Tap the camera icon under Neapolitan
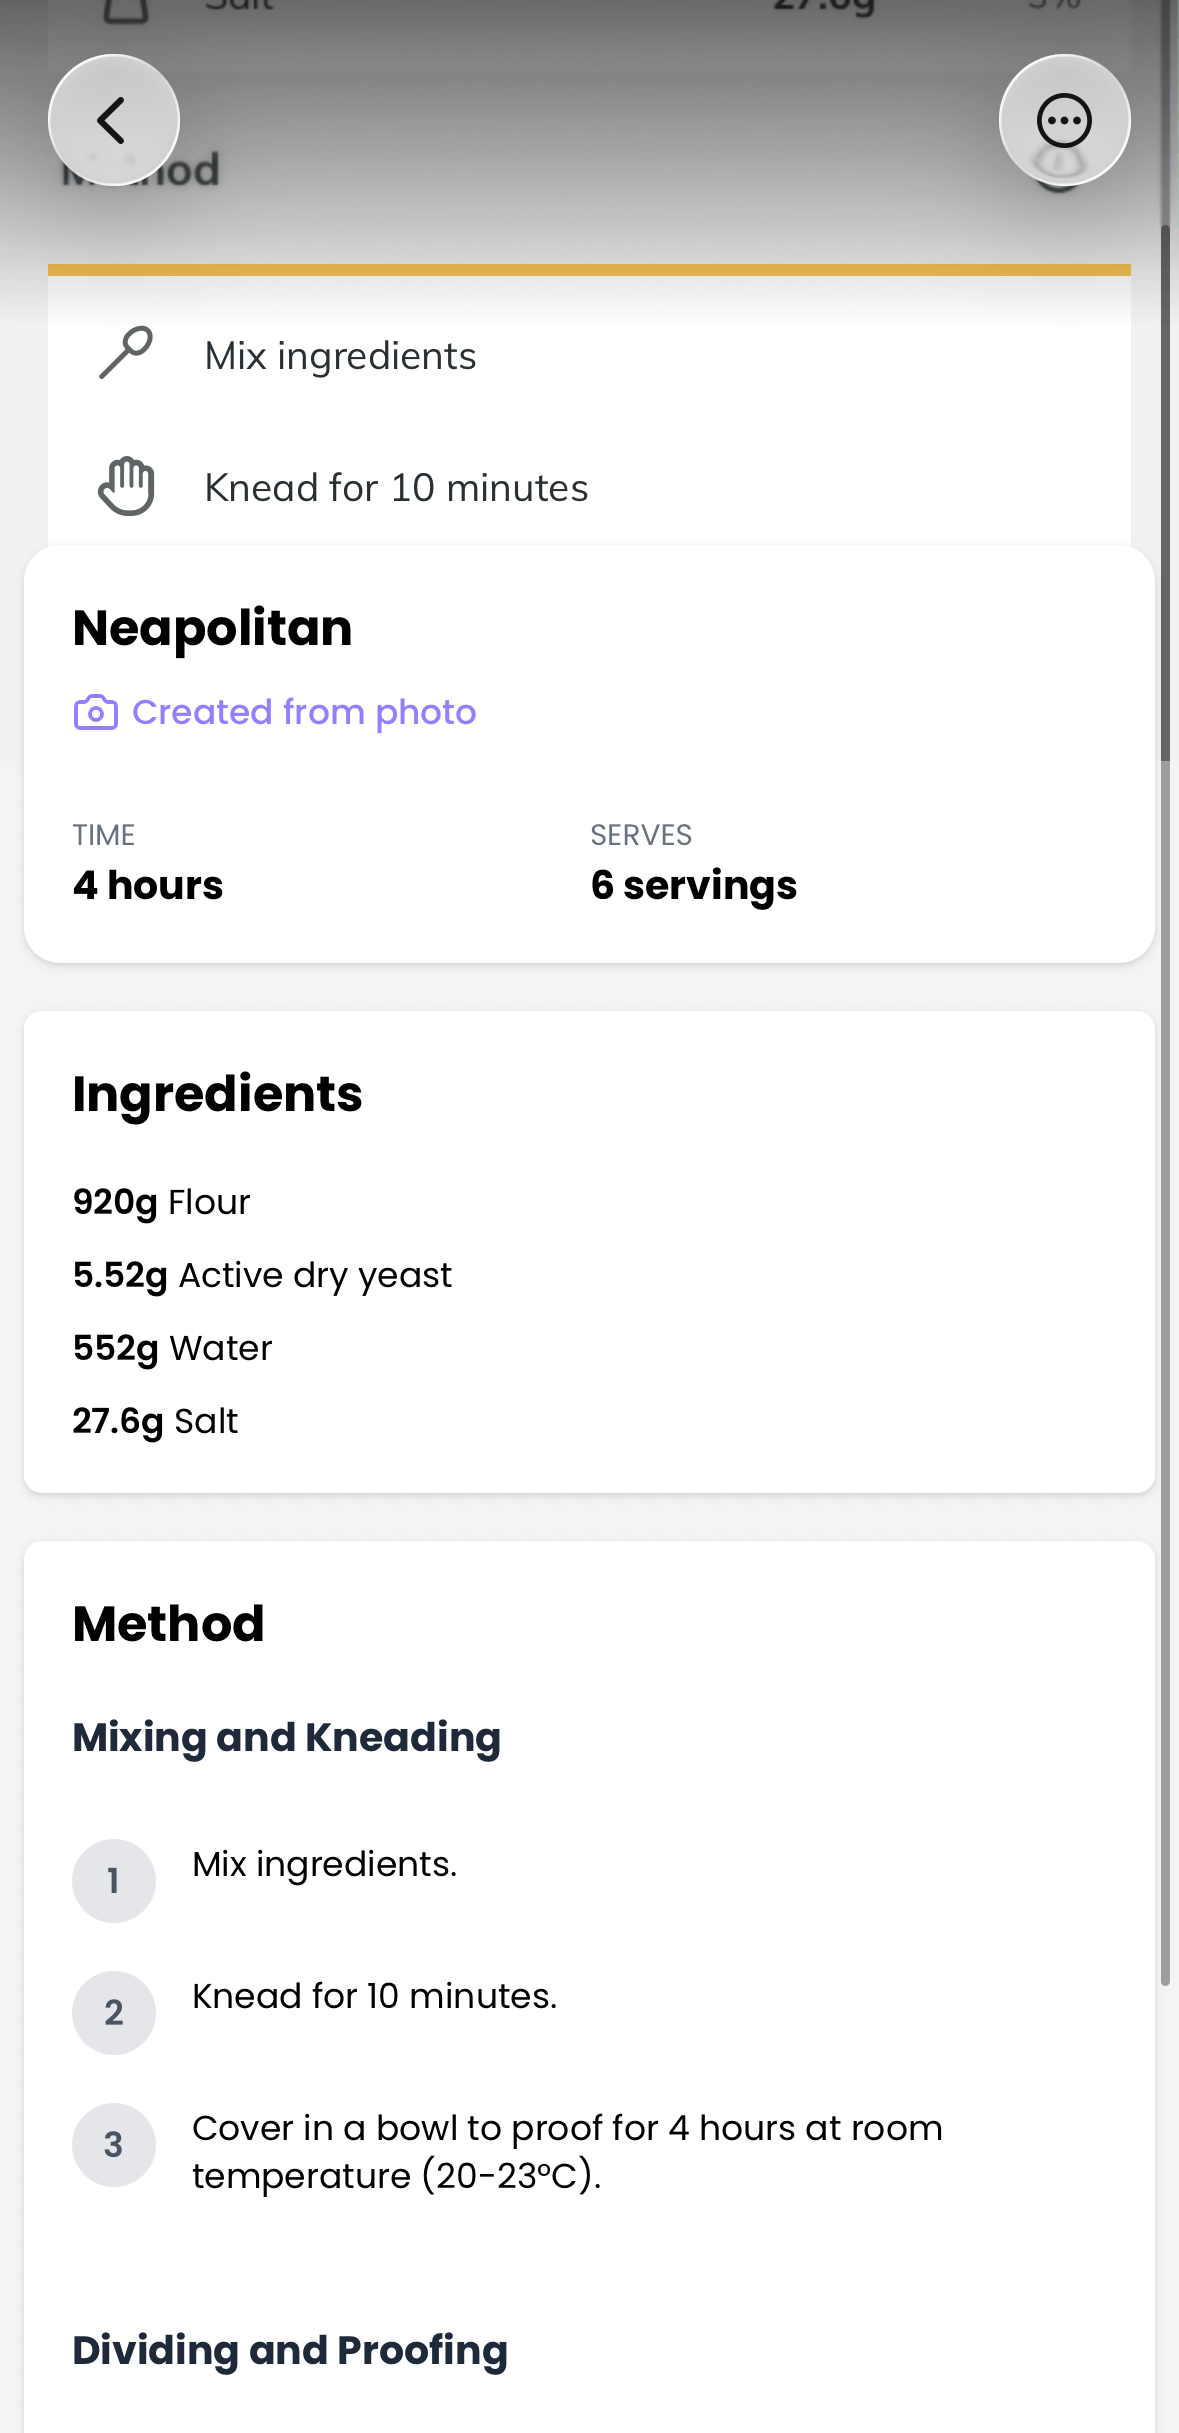The height and width of the screenshot is (2433, 1179). click(96, 713)
